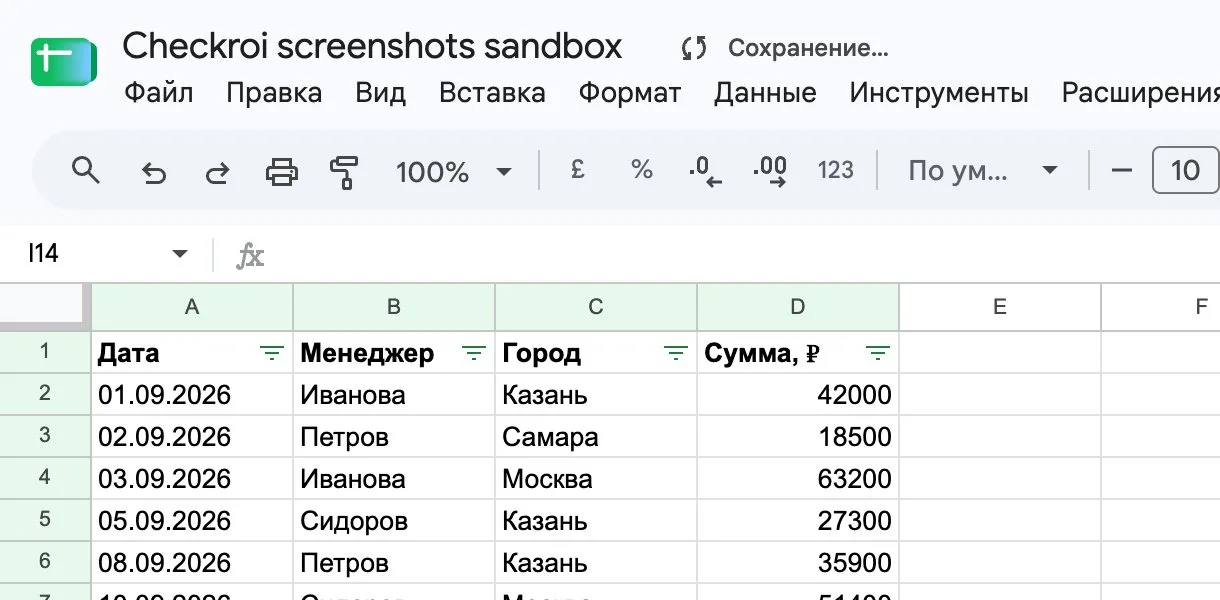Open filter for 'Сумма, ₽' column
The image size is (1220, 600).
coord(878,353)
